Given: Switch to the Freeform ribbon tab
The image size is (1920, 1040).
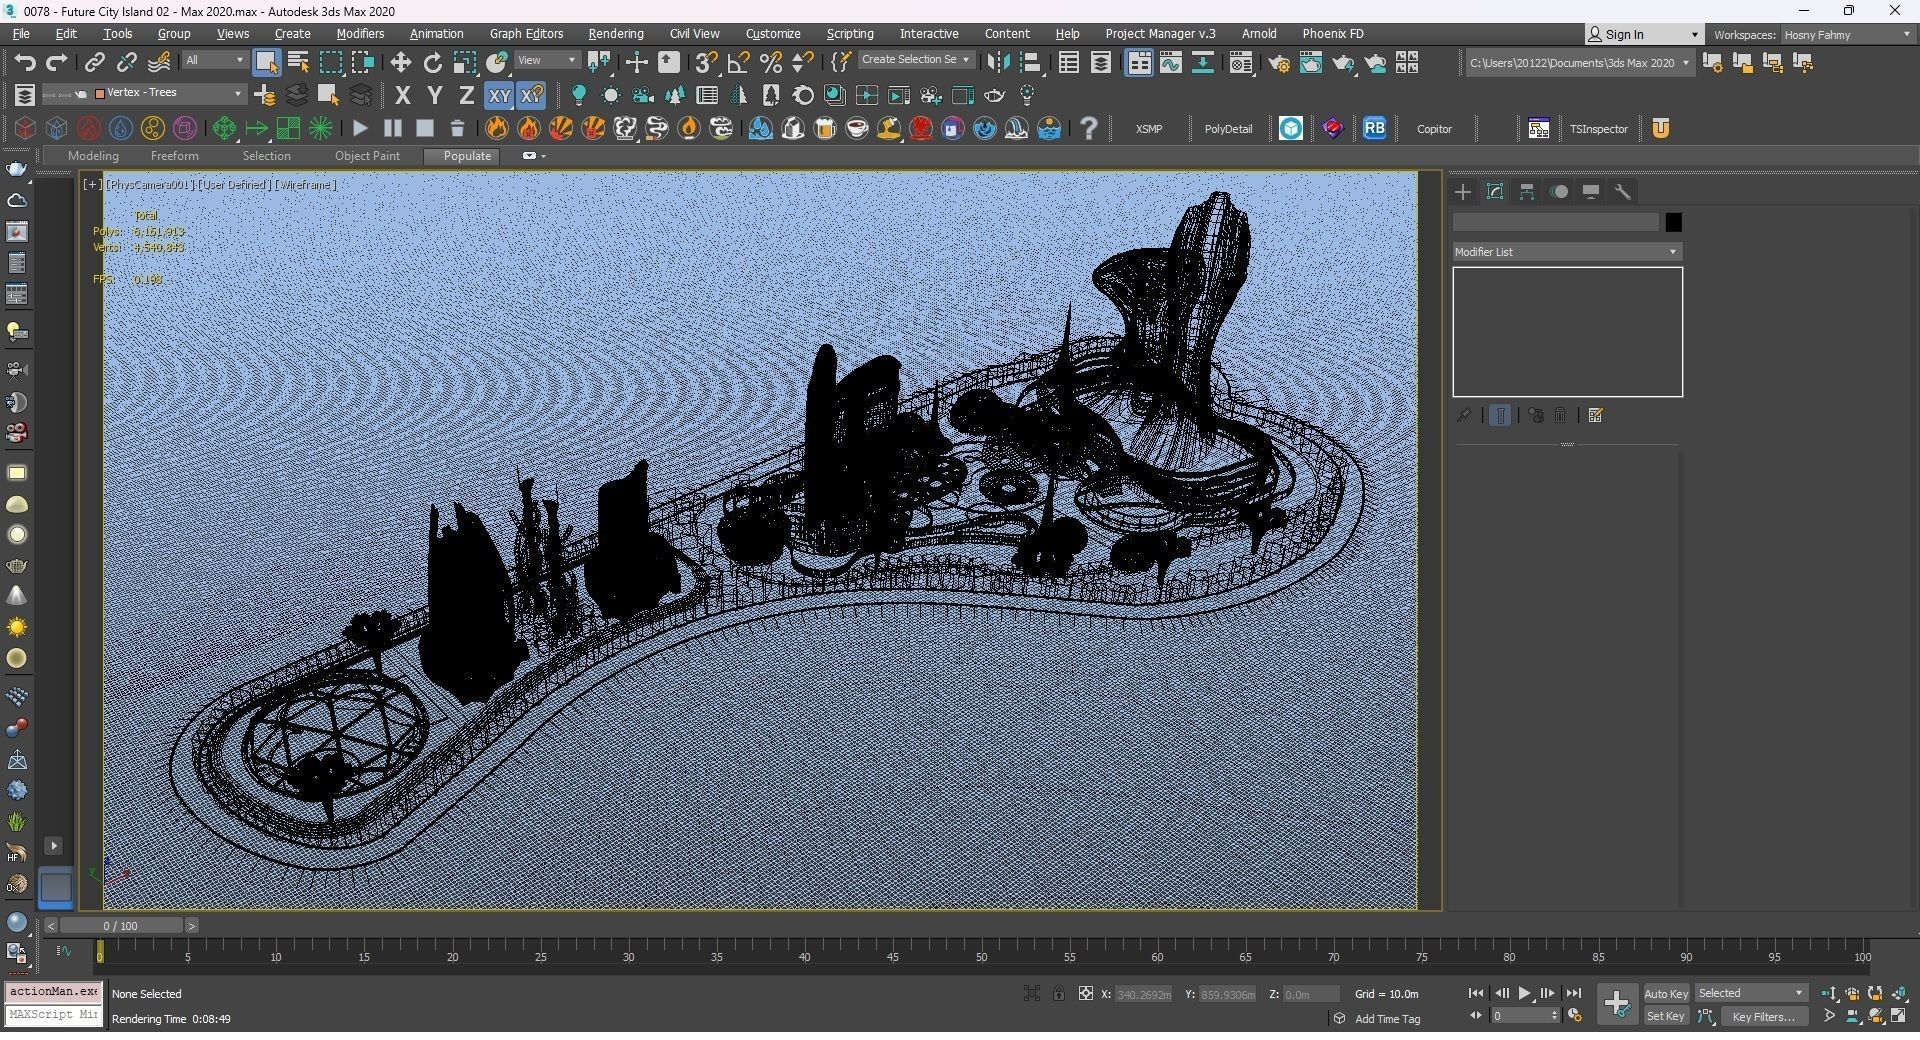Looking at the screenshot, I should [x=174, y=156].
